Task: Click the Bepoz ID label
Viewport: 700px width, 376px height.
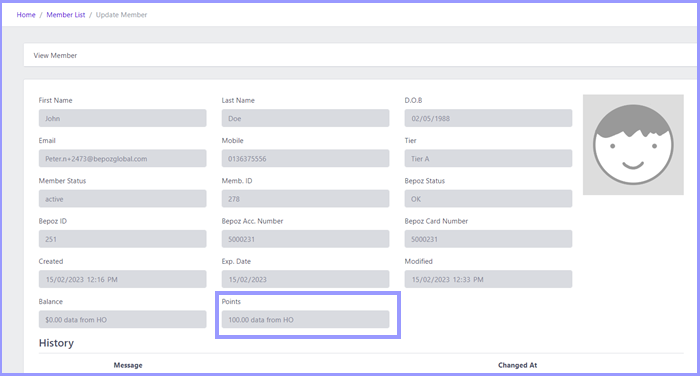Action: (53, 221)
